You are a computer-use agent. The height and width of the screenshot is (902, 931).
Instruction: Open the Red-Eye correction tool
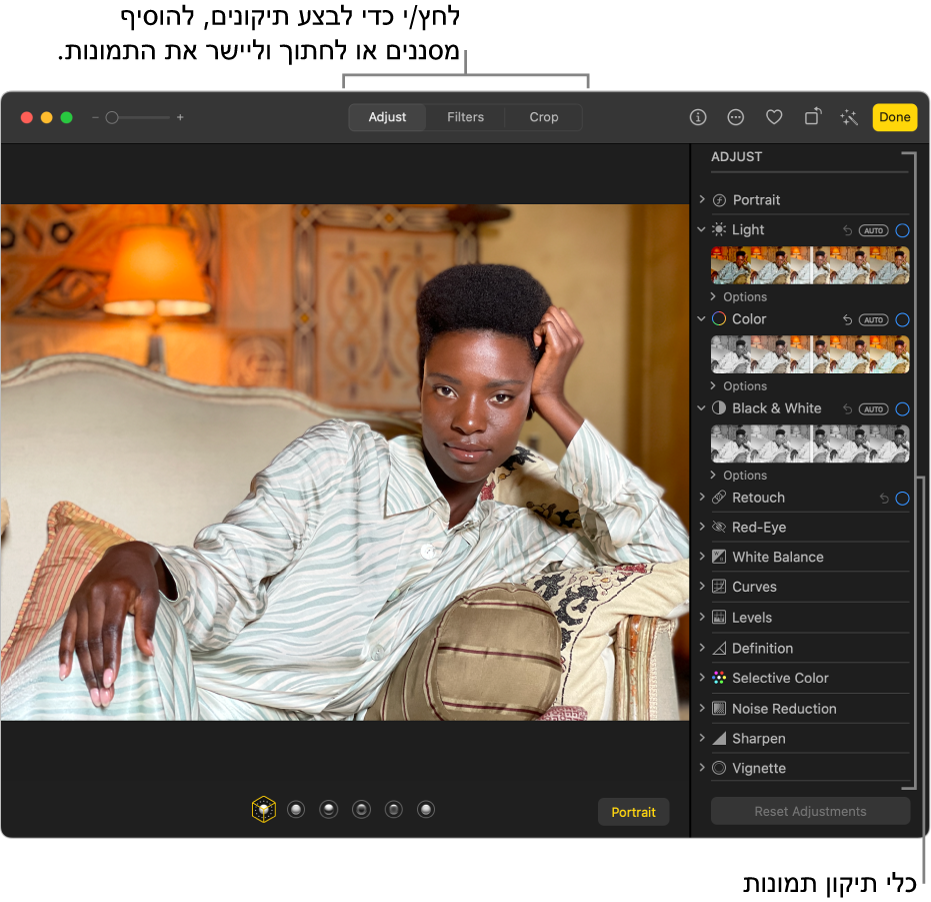pos(760,527)
